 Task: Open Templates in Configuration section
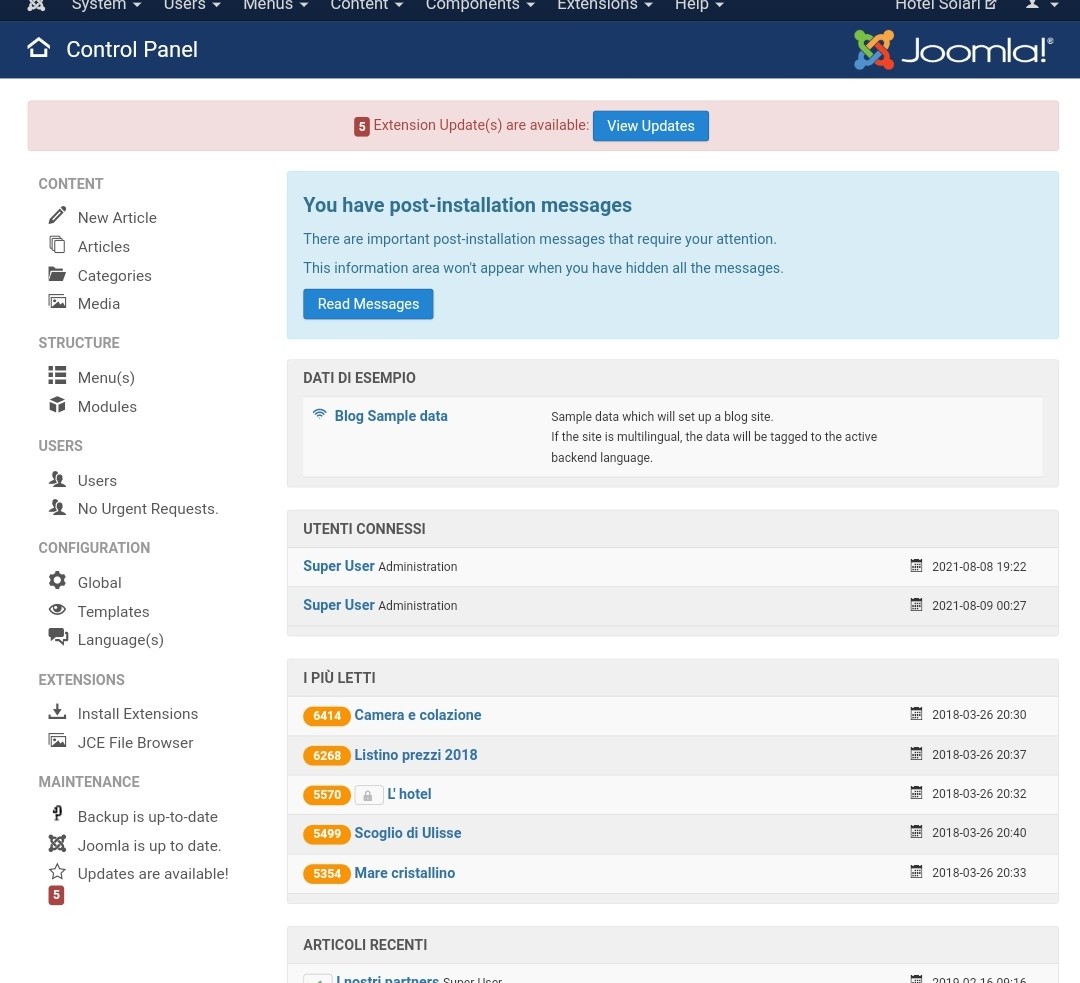pyautogui.click(x=113, y=612)
